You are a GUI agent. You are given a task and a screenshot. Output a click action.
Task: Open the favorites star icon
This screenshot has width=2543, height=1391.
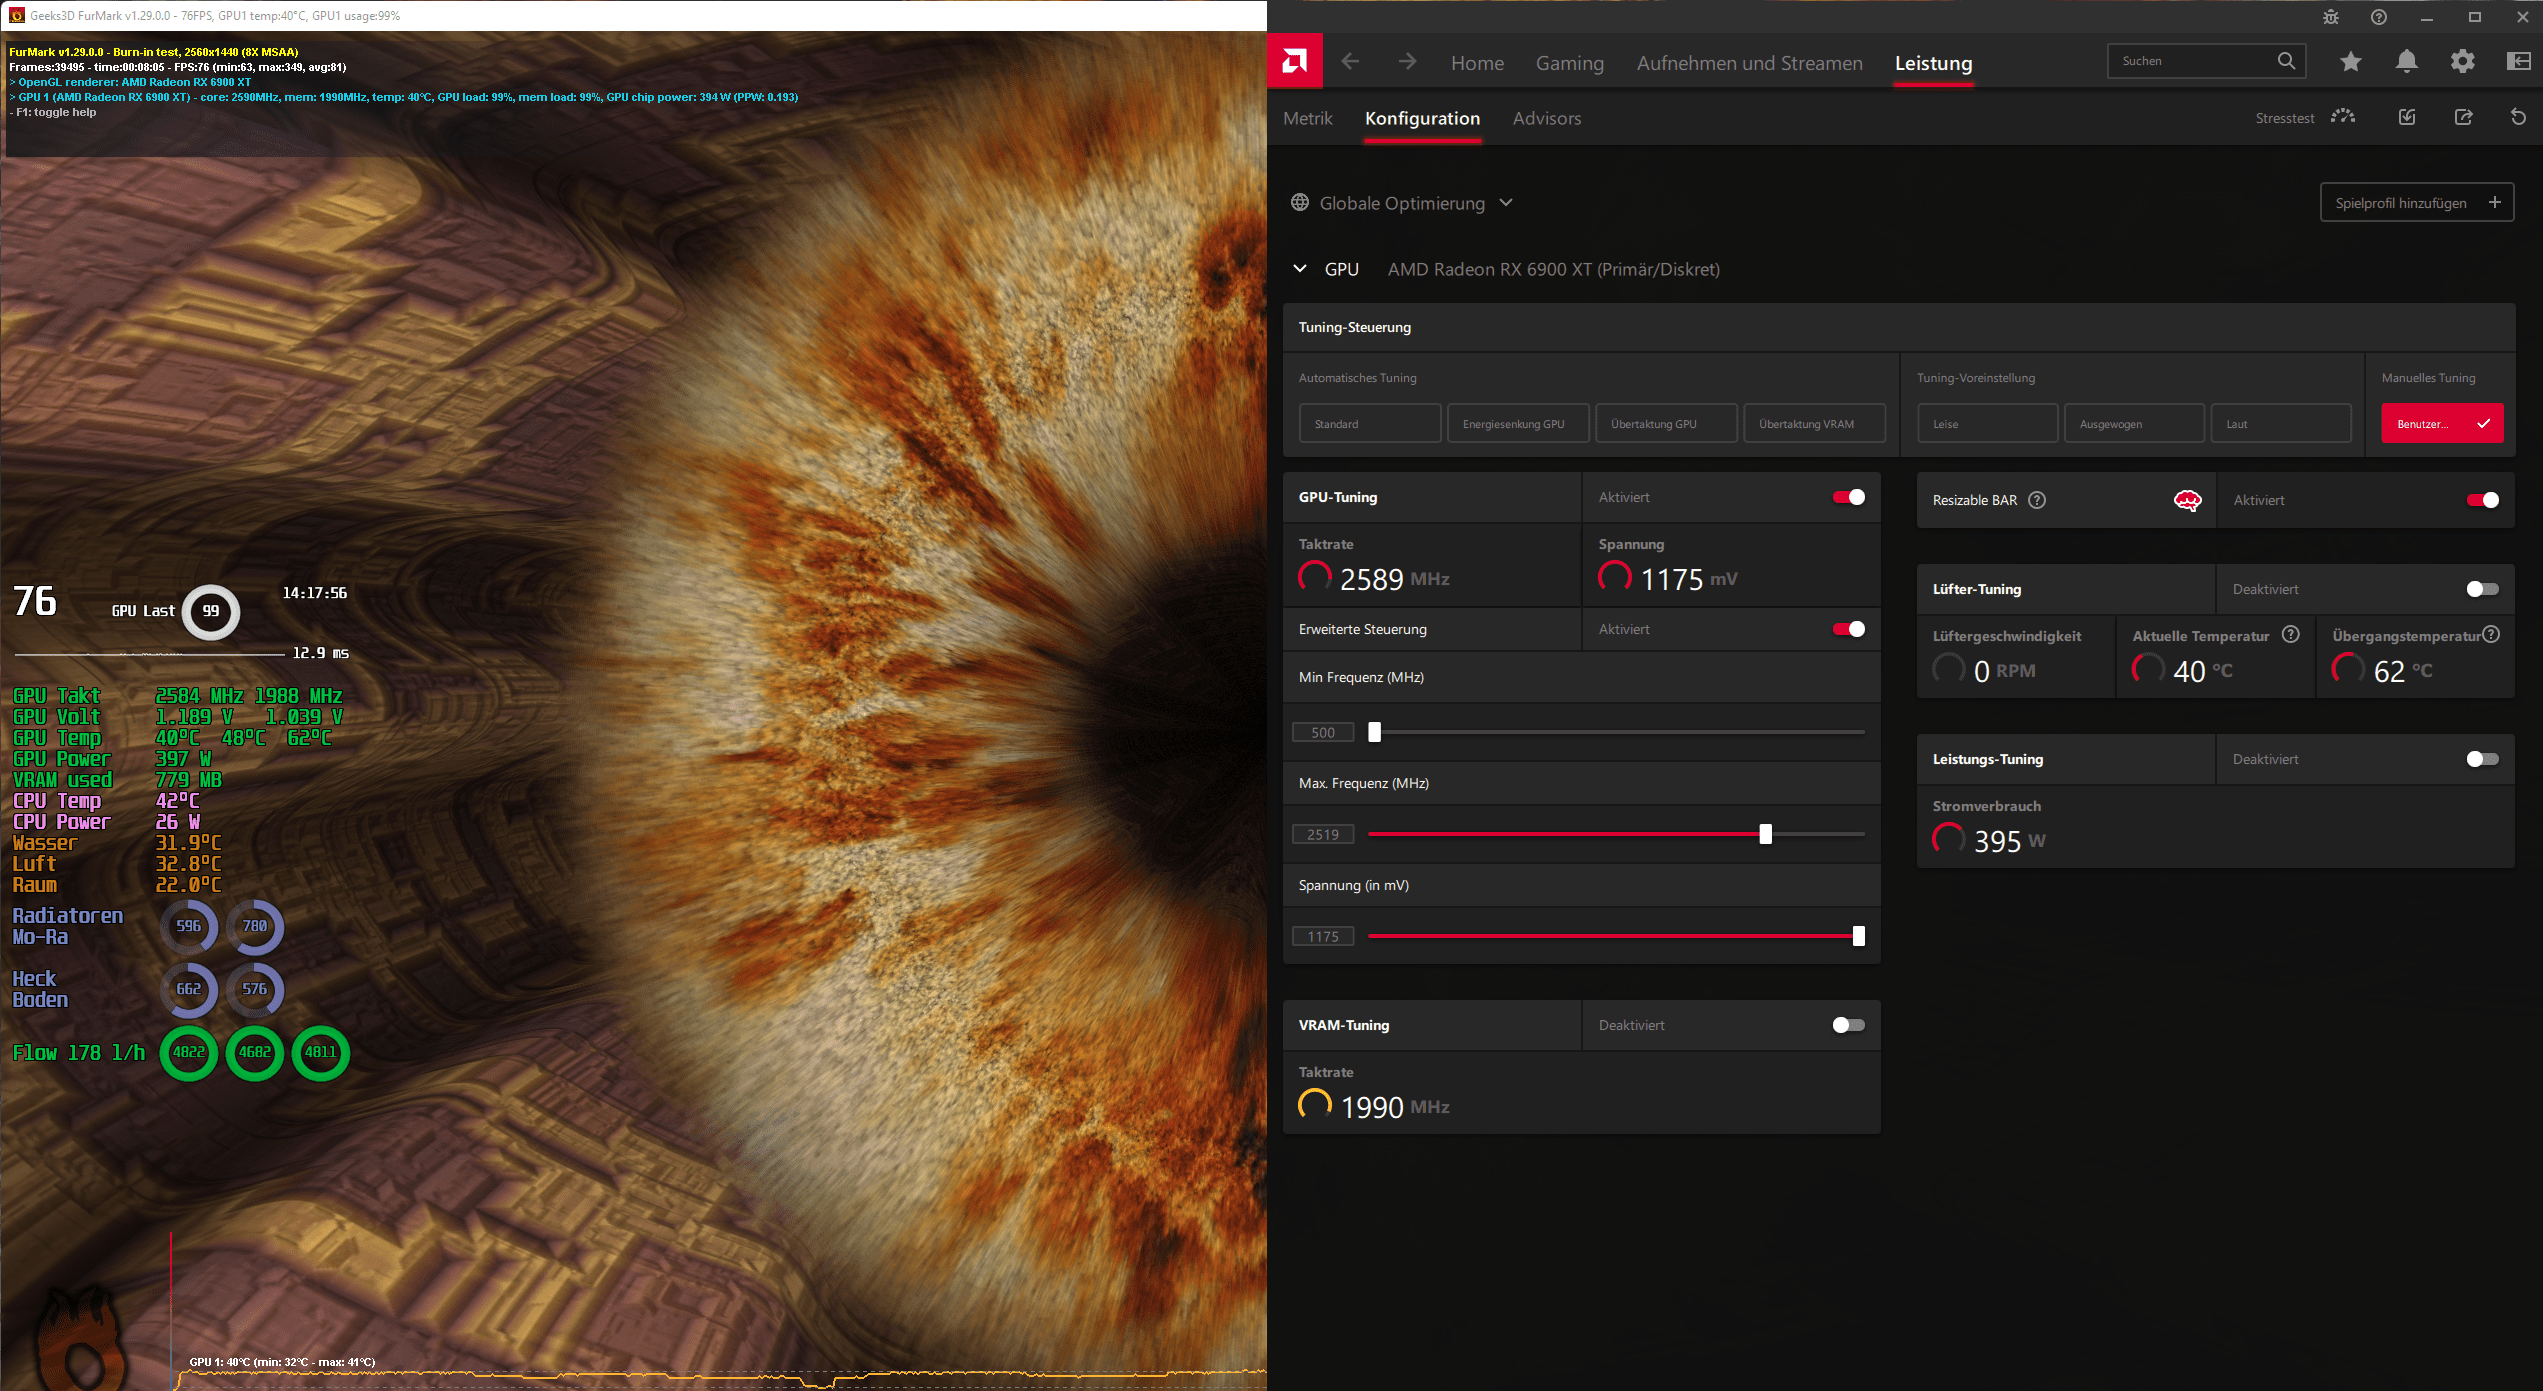[x=2351, y=62]
